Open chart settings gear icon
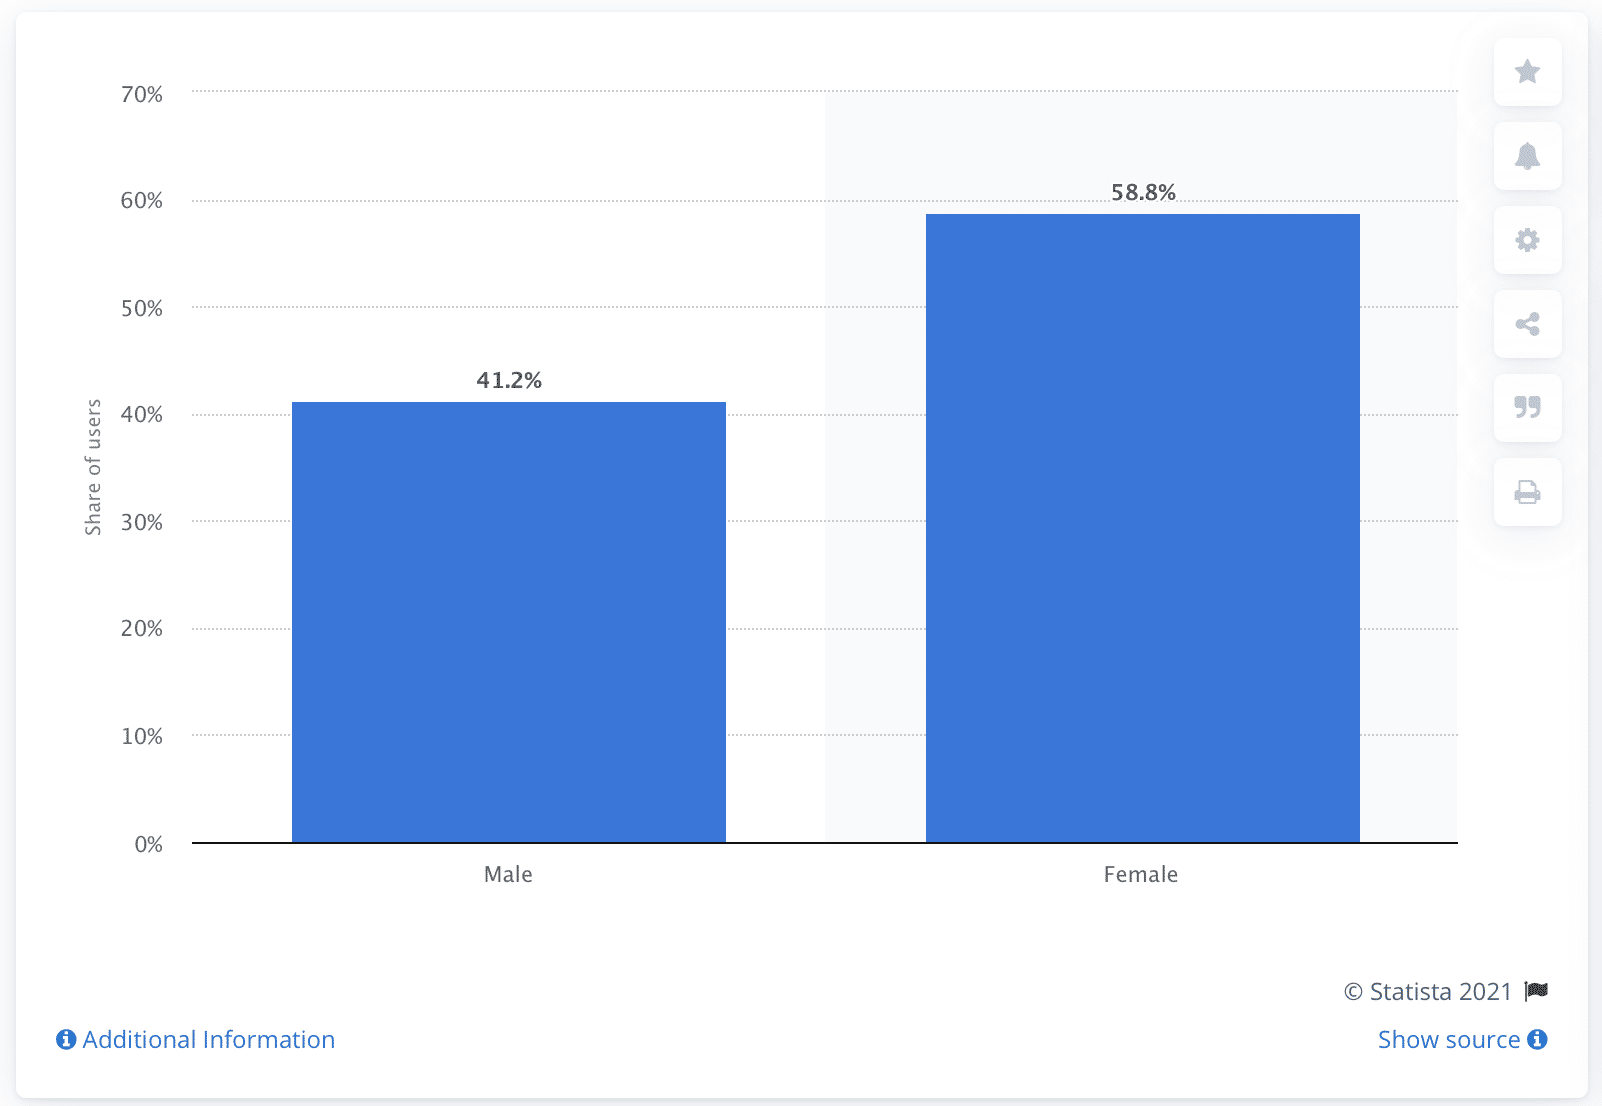This screenshot has height=1106, width=1602. tap(1527, 240)
